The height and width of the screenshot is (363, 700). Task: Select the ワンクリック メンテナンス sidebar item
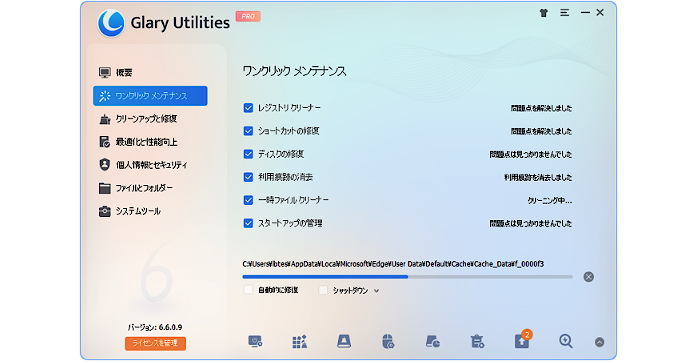[x=150, y=96]
